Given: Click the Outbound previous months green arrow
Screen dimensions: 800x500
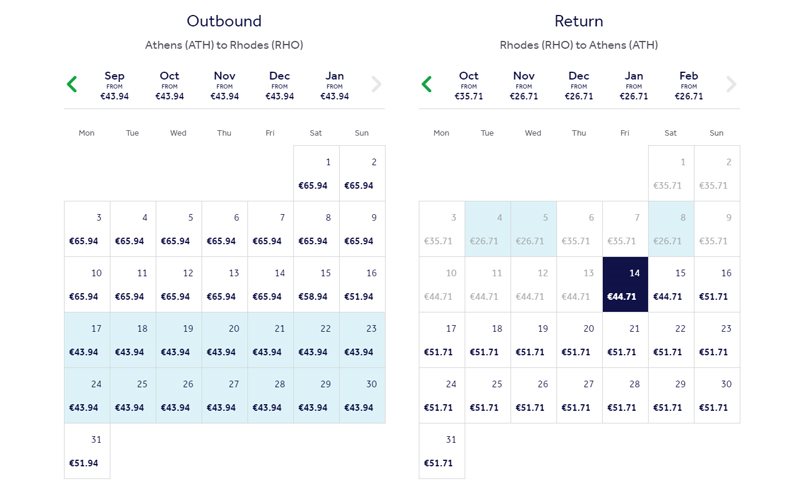Looking at the screenshot, I should point(72,85).
